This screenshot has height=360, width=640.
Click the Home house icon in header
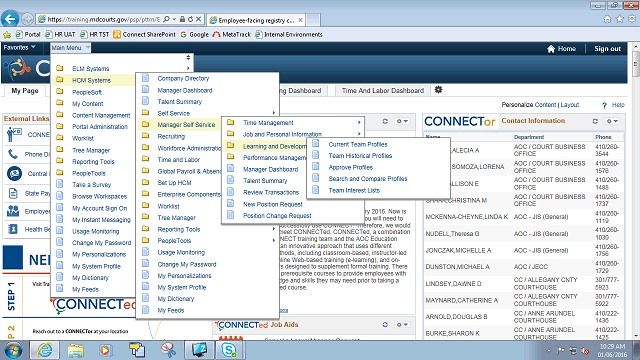point(551,49)
